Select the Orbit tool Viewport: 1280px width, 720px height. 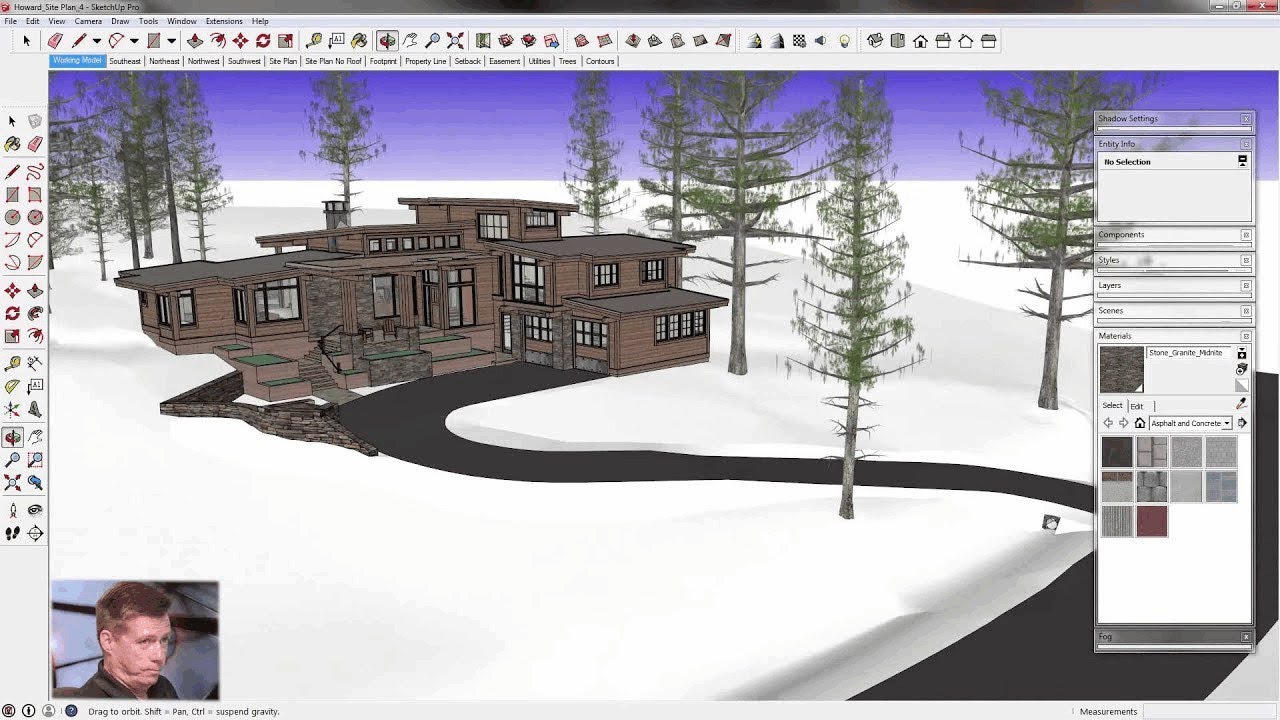[x=12, y=435]
